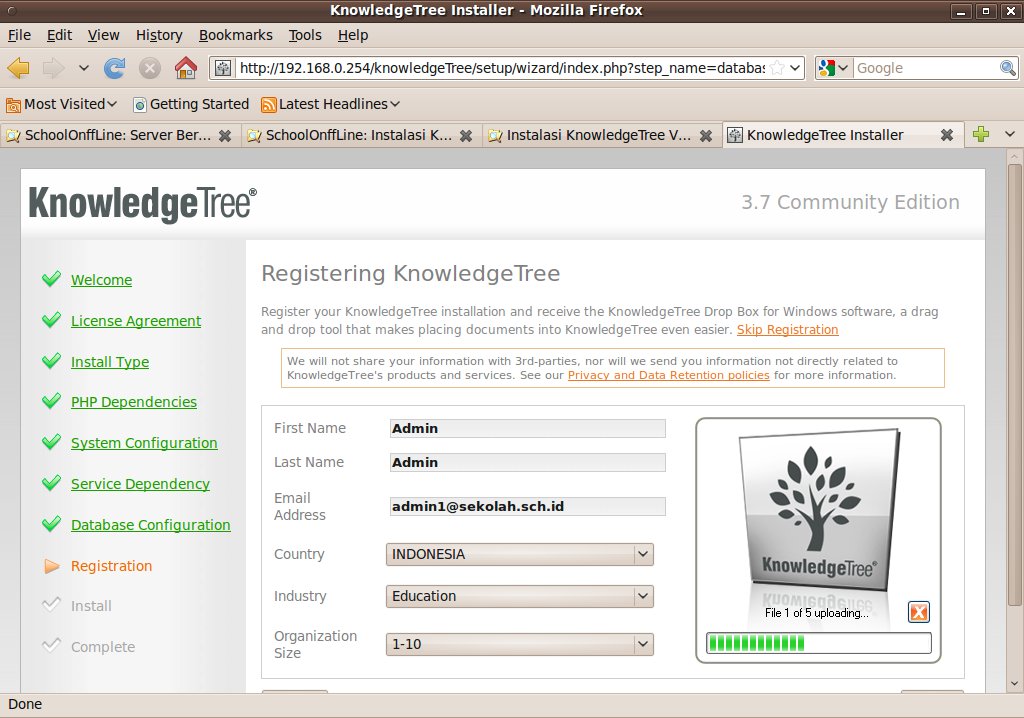Click the upload progress bar
The height and width of the screenshot is (718, 1024).
tap(818, 643)
